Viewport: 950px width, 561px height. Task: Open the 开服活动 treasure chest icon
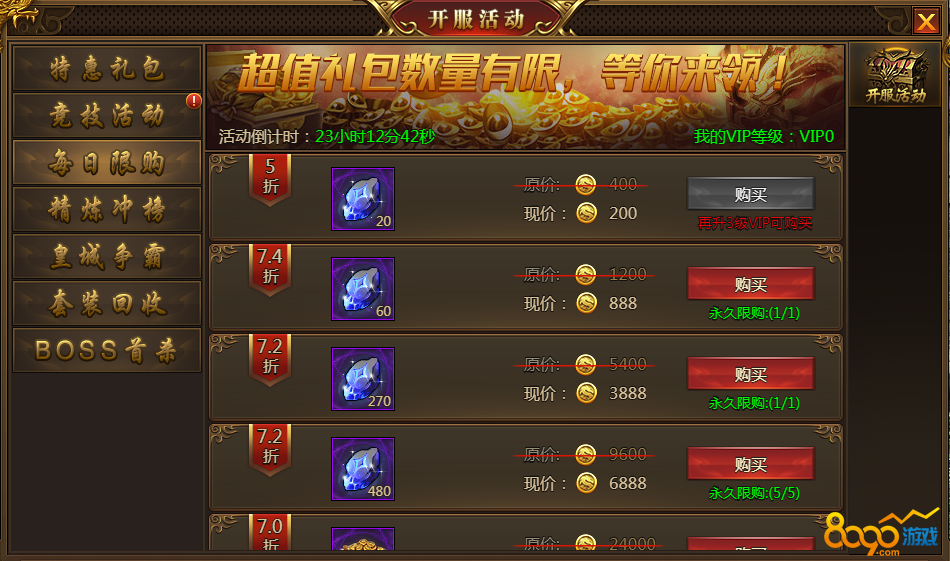click(895, 75)
